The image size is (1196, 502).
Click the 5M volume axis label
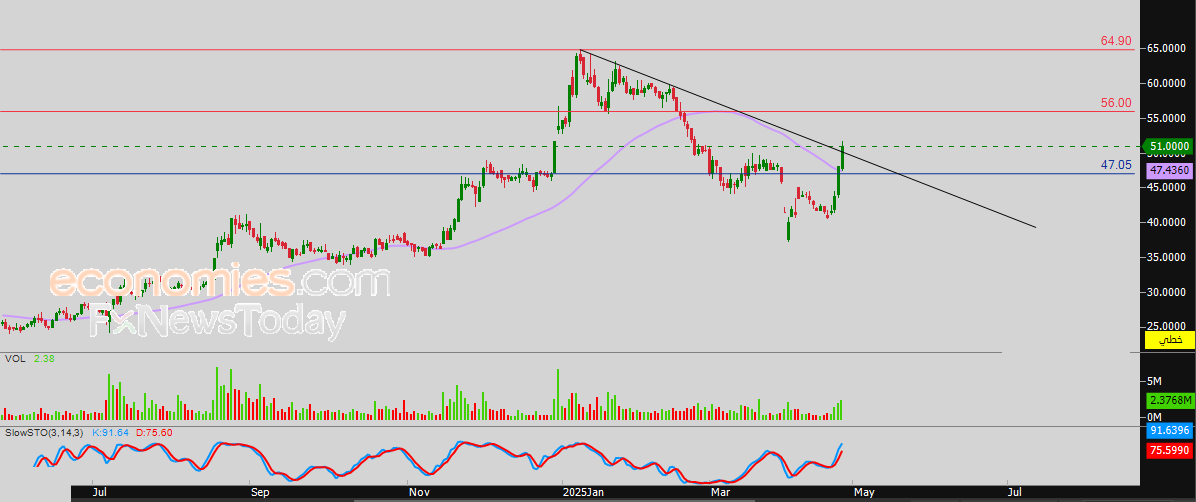[1154, 381]
